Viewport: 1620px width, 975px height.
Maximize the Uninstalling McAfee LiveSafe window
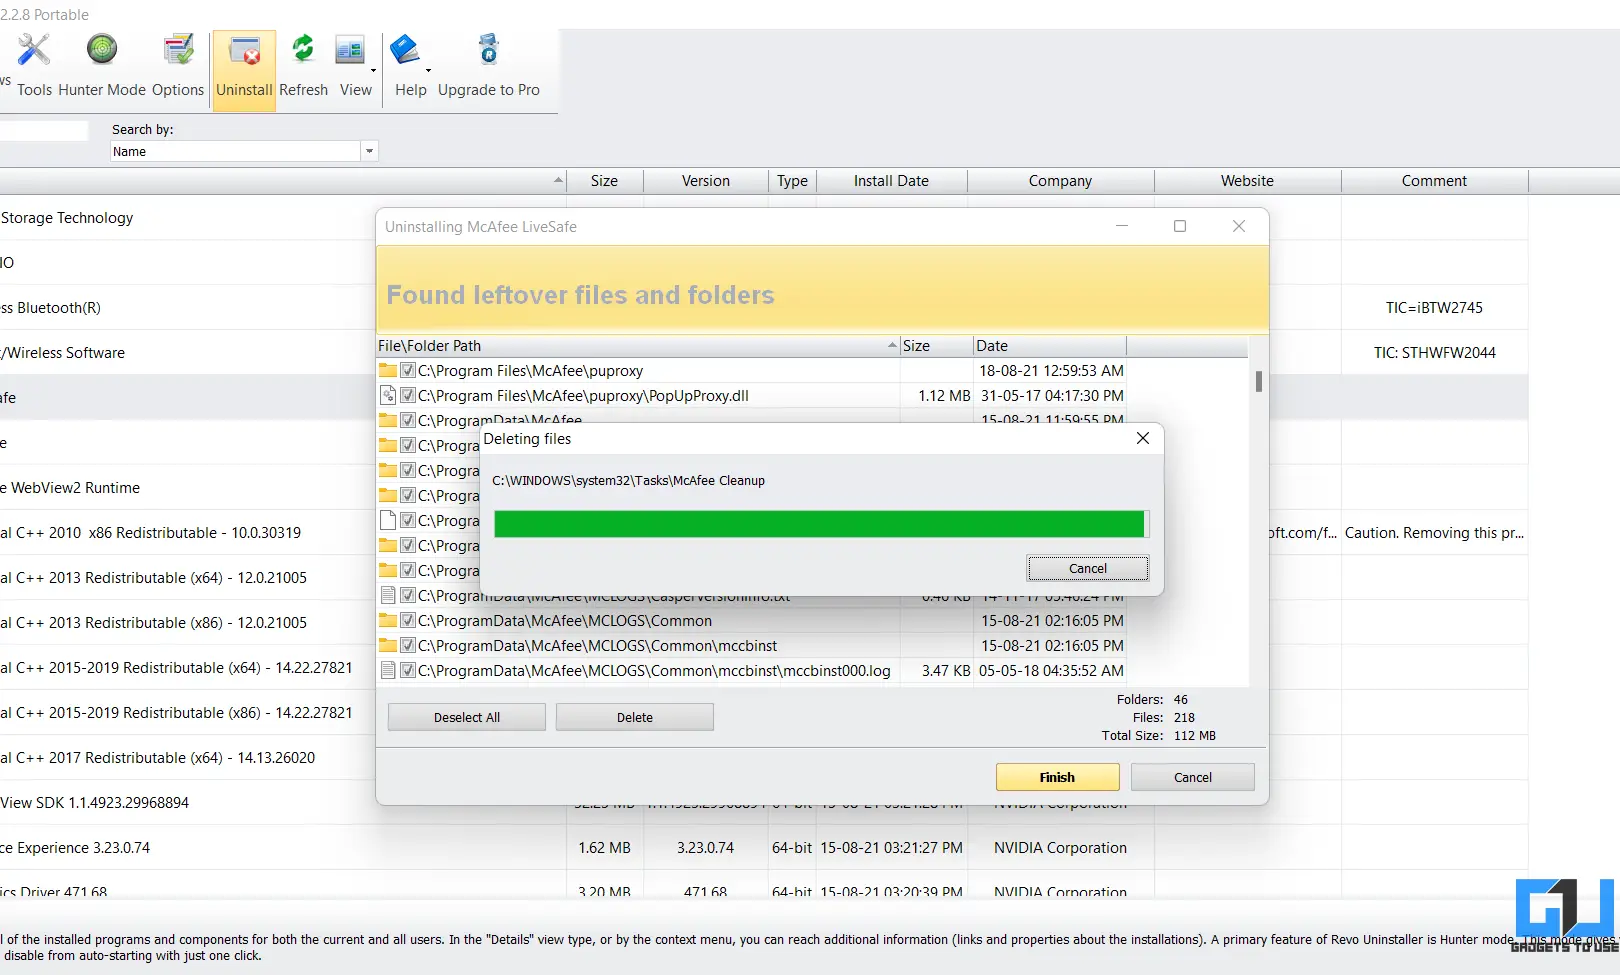(x=1180, y=226)
